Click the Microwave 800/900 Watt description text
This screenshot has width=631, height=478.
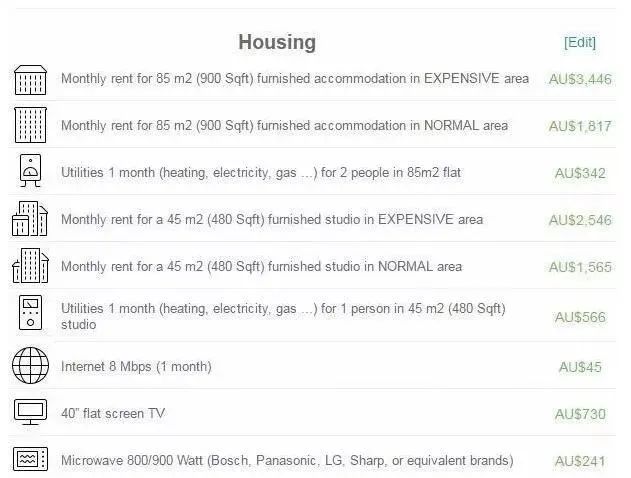tap(287, 461)
